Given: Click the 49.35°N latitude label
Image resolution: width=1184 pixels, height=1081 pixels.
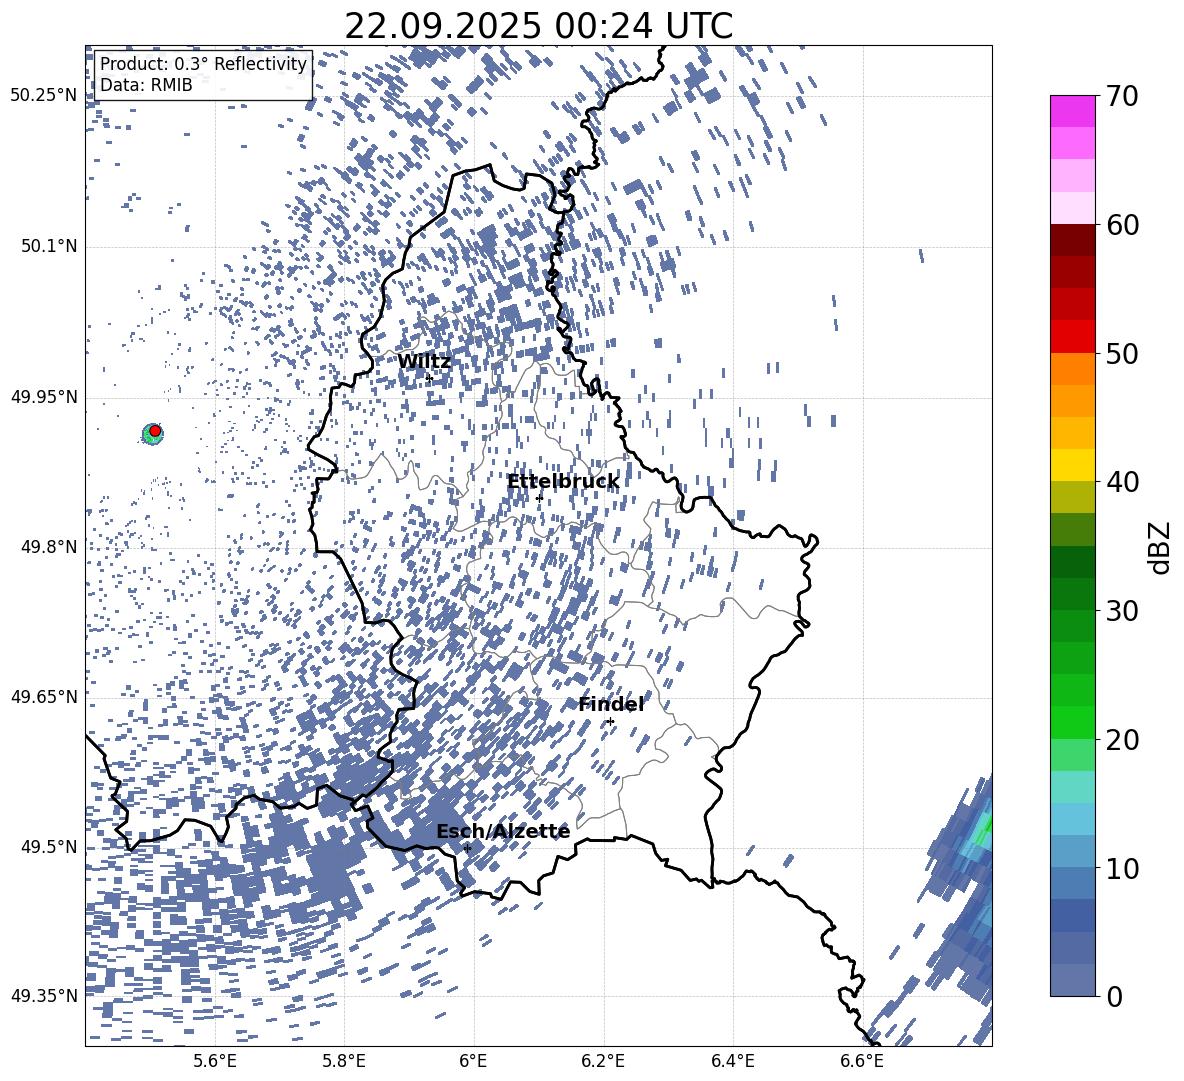Looking at the screenshot, I should [44, 996].
